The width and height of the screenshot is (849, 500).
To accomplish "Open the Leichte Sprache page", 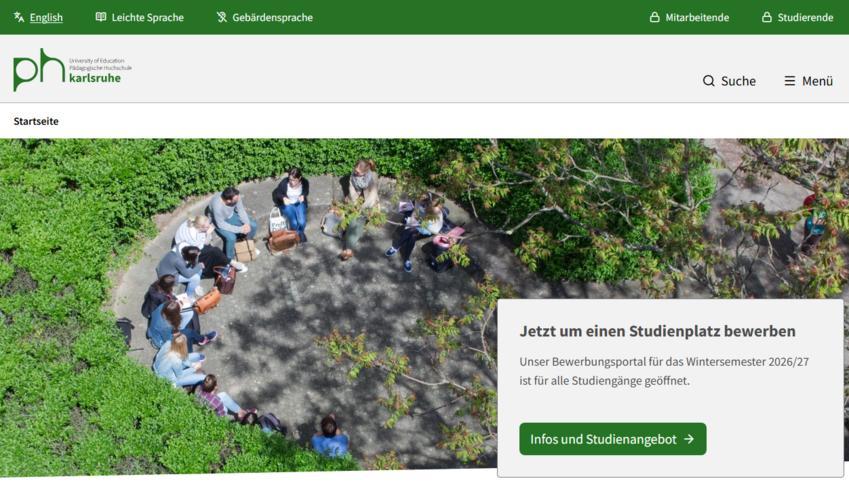I will (147, 17).
